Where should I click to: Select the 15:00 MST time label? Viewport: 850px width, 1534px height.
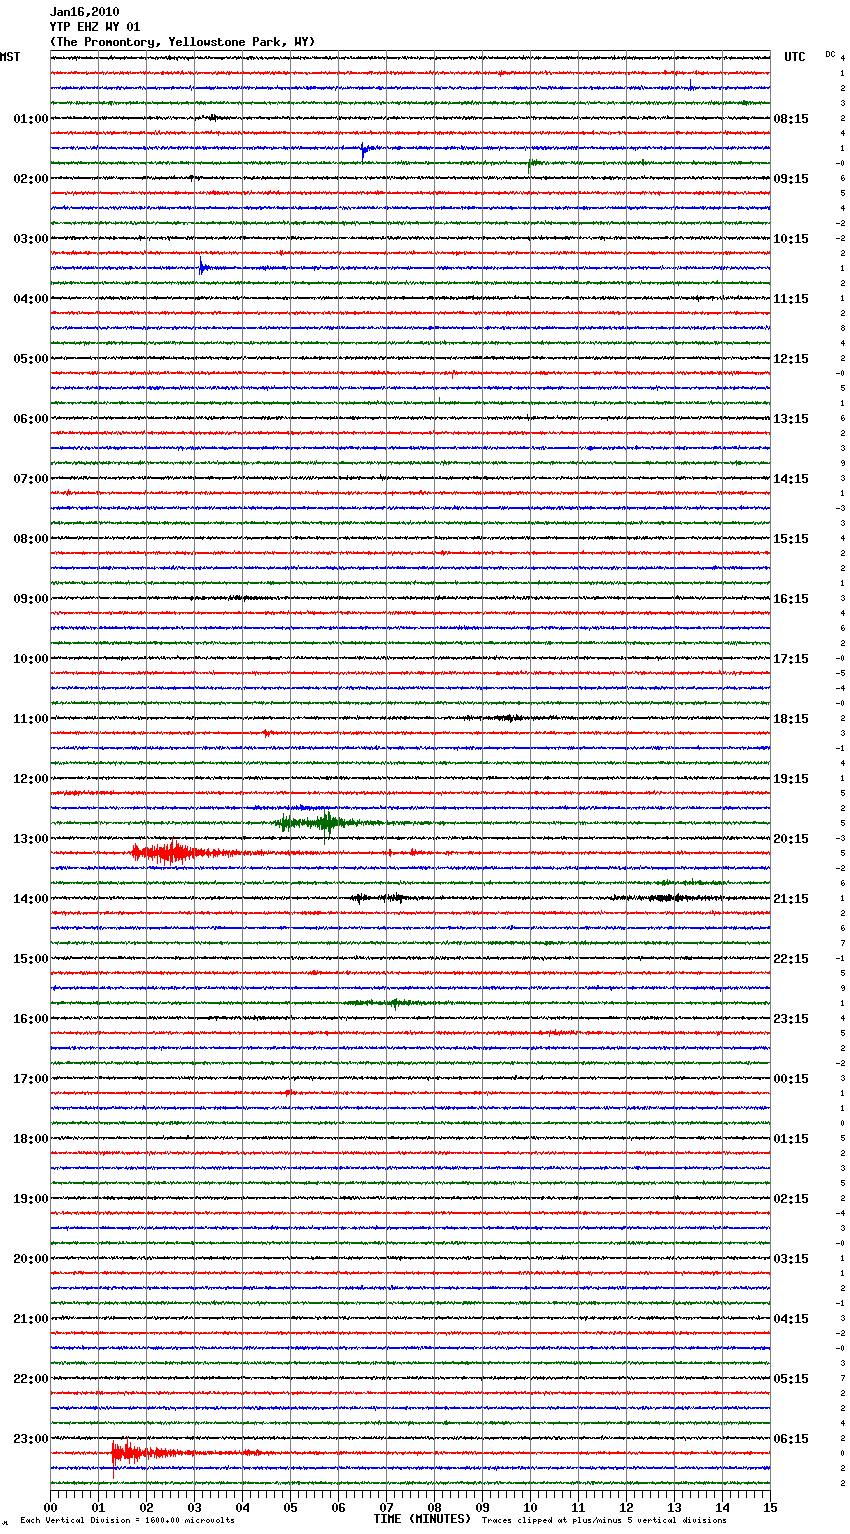pos(31,959)
